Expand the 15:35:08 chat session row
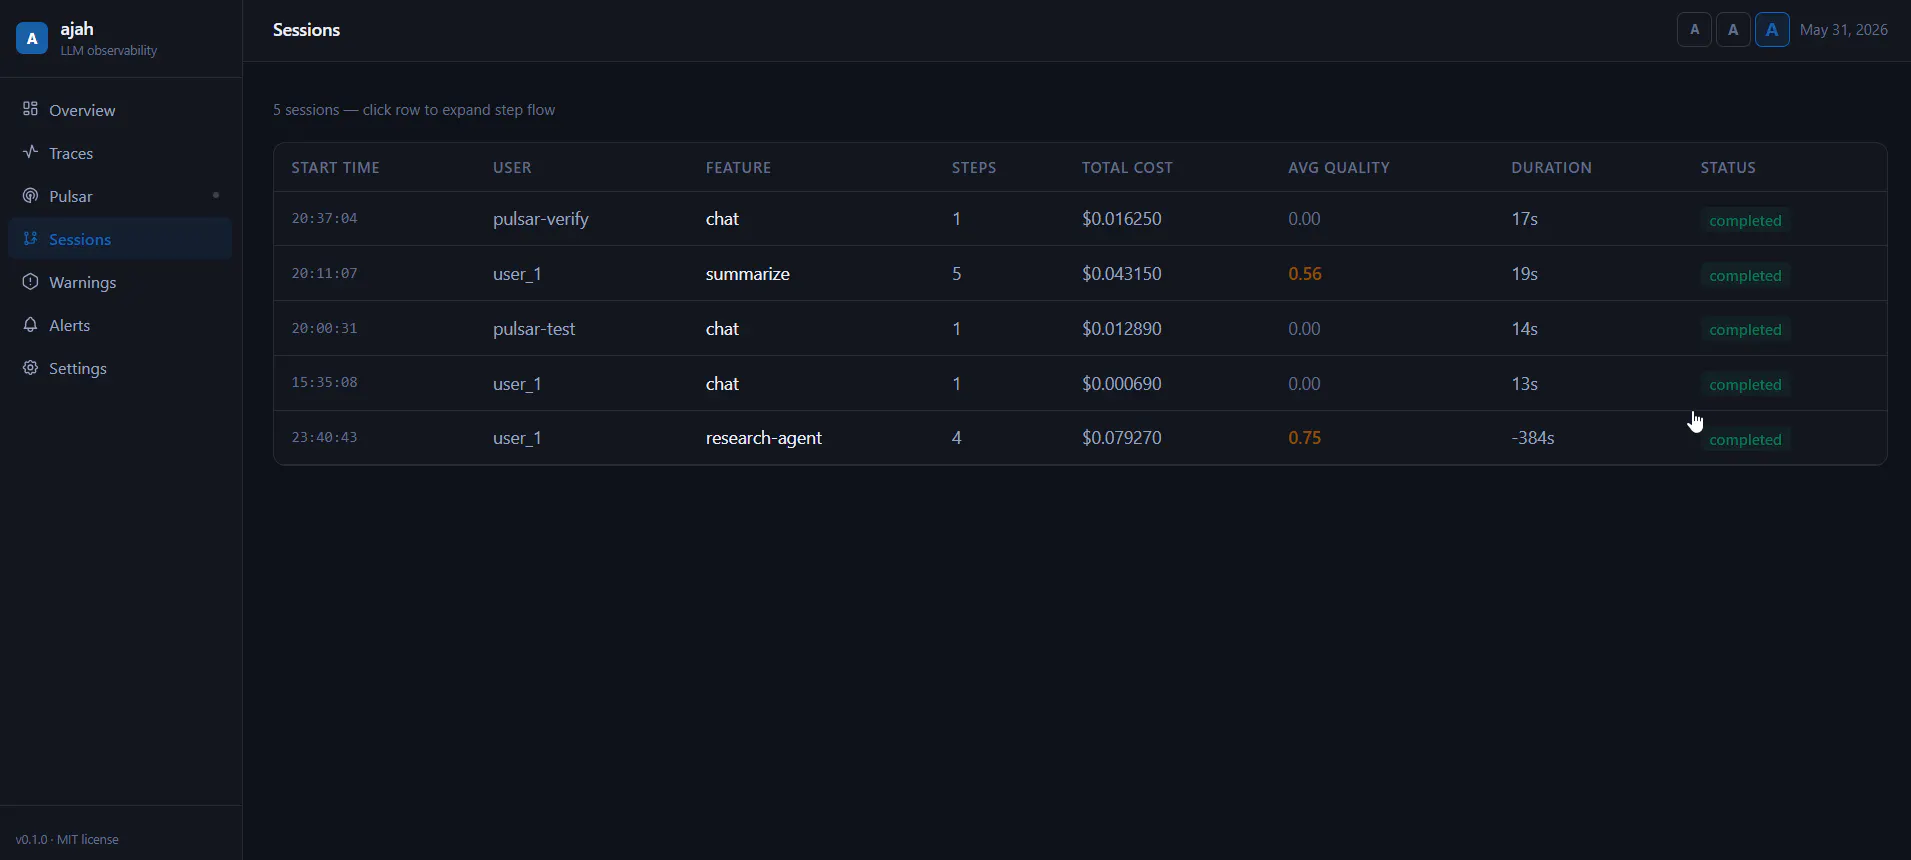Image resolution: width=1911 pixels, height=860 pixels. click(1080, 384)
